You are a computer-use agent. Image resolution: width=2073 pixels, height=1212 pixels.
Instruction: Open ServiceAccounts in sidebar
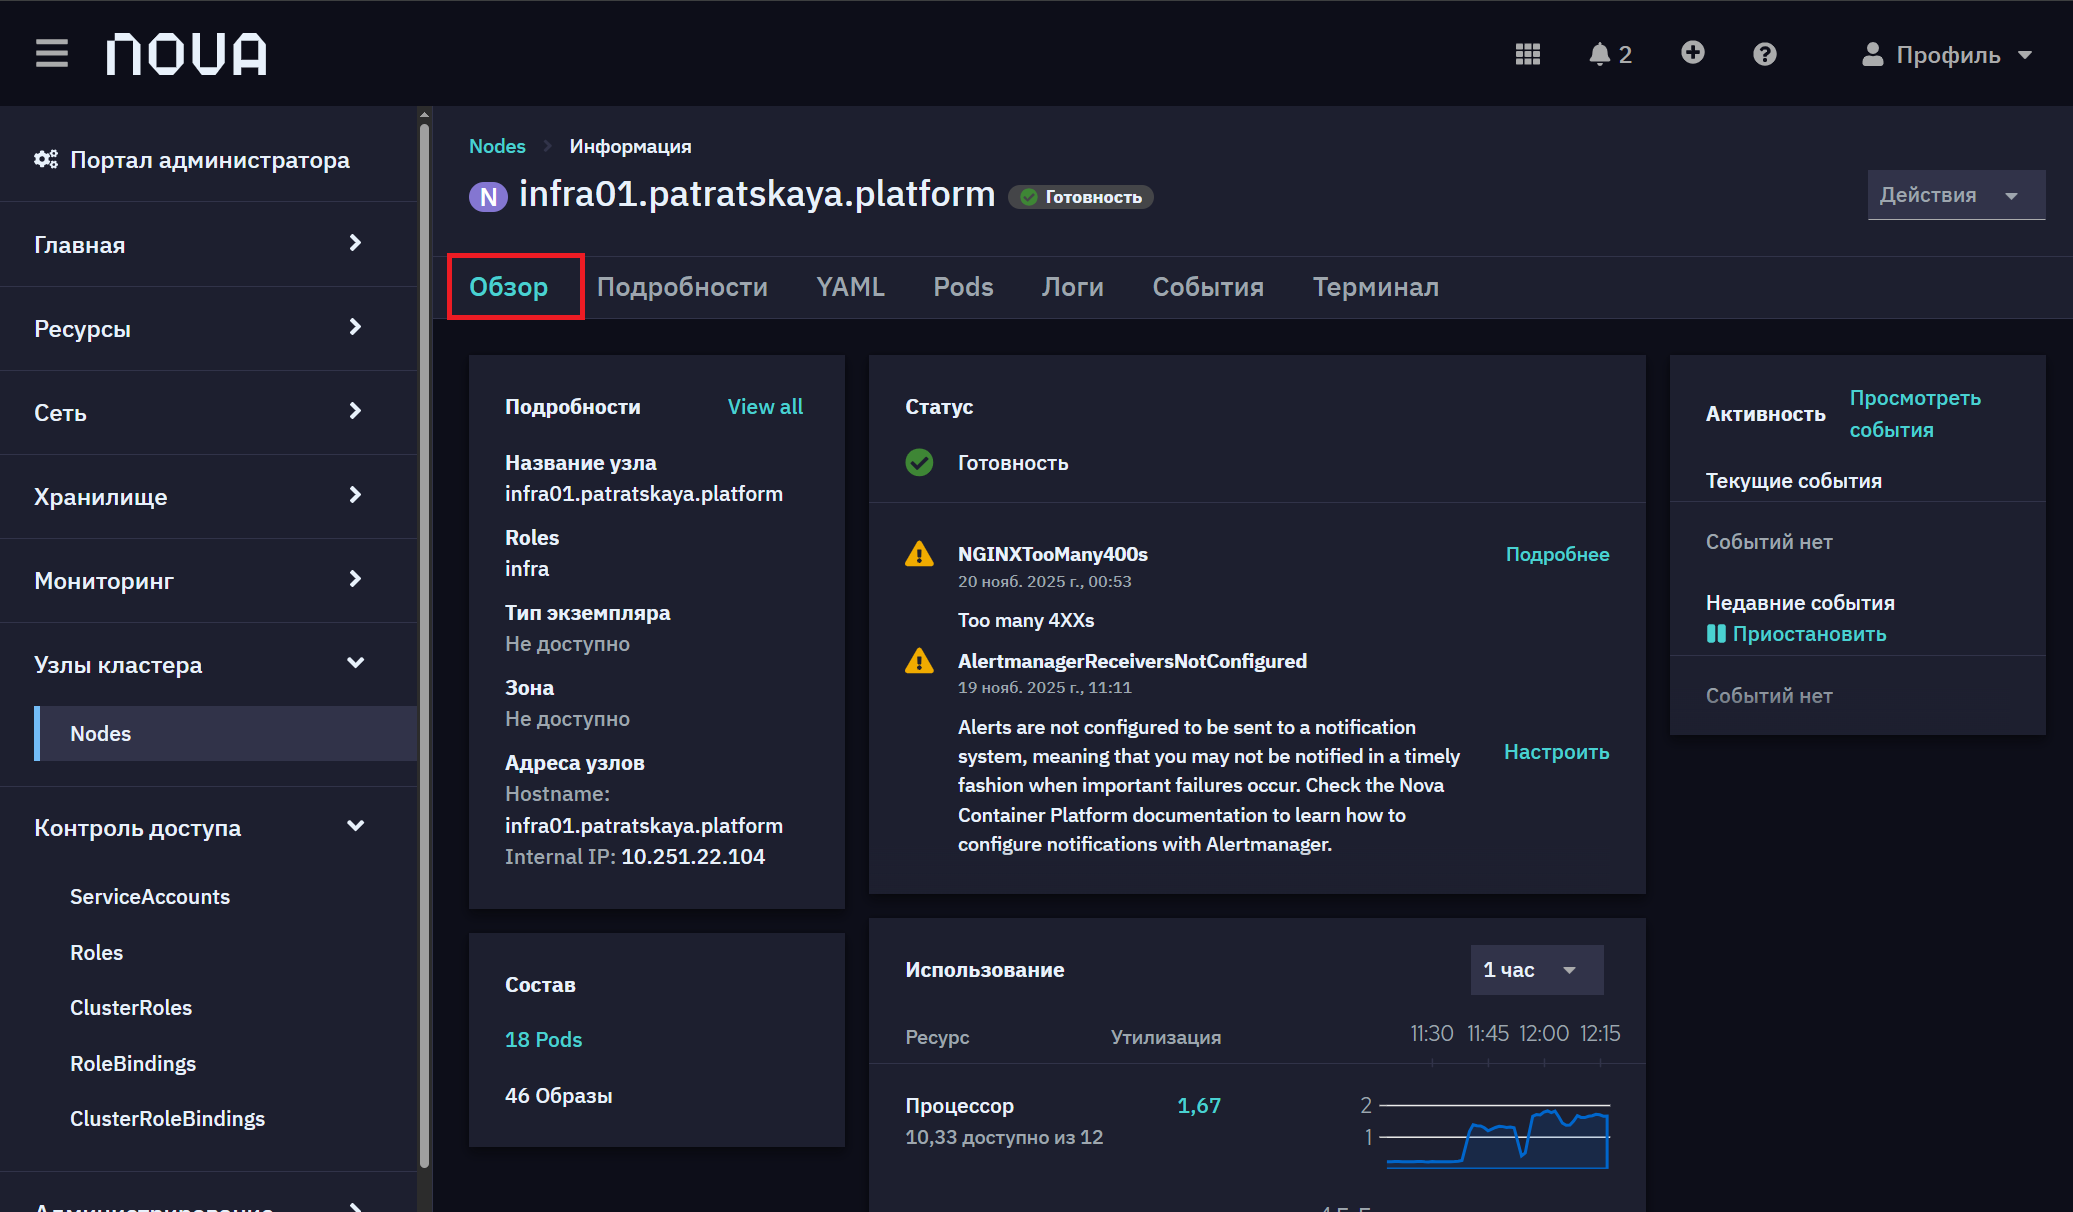point(150,896)
